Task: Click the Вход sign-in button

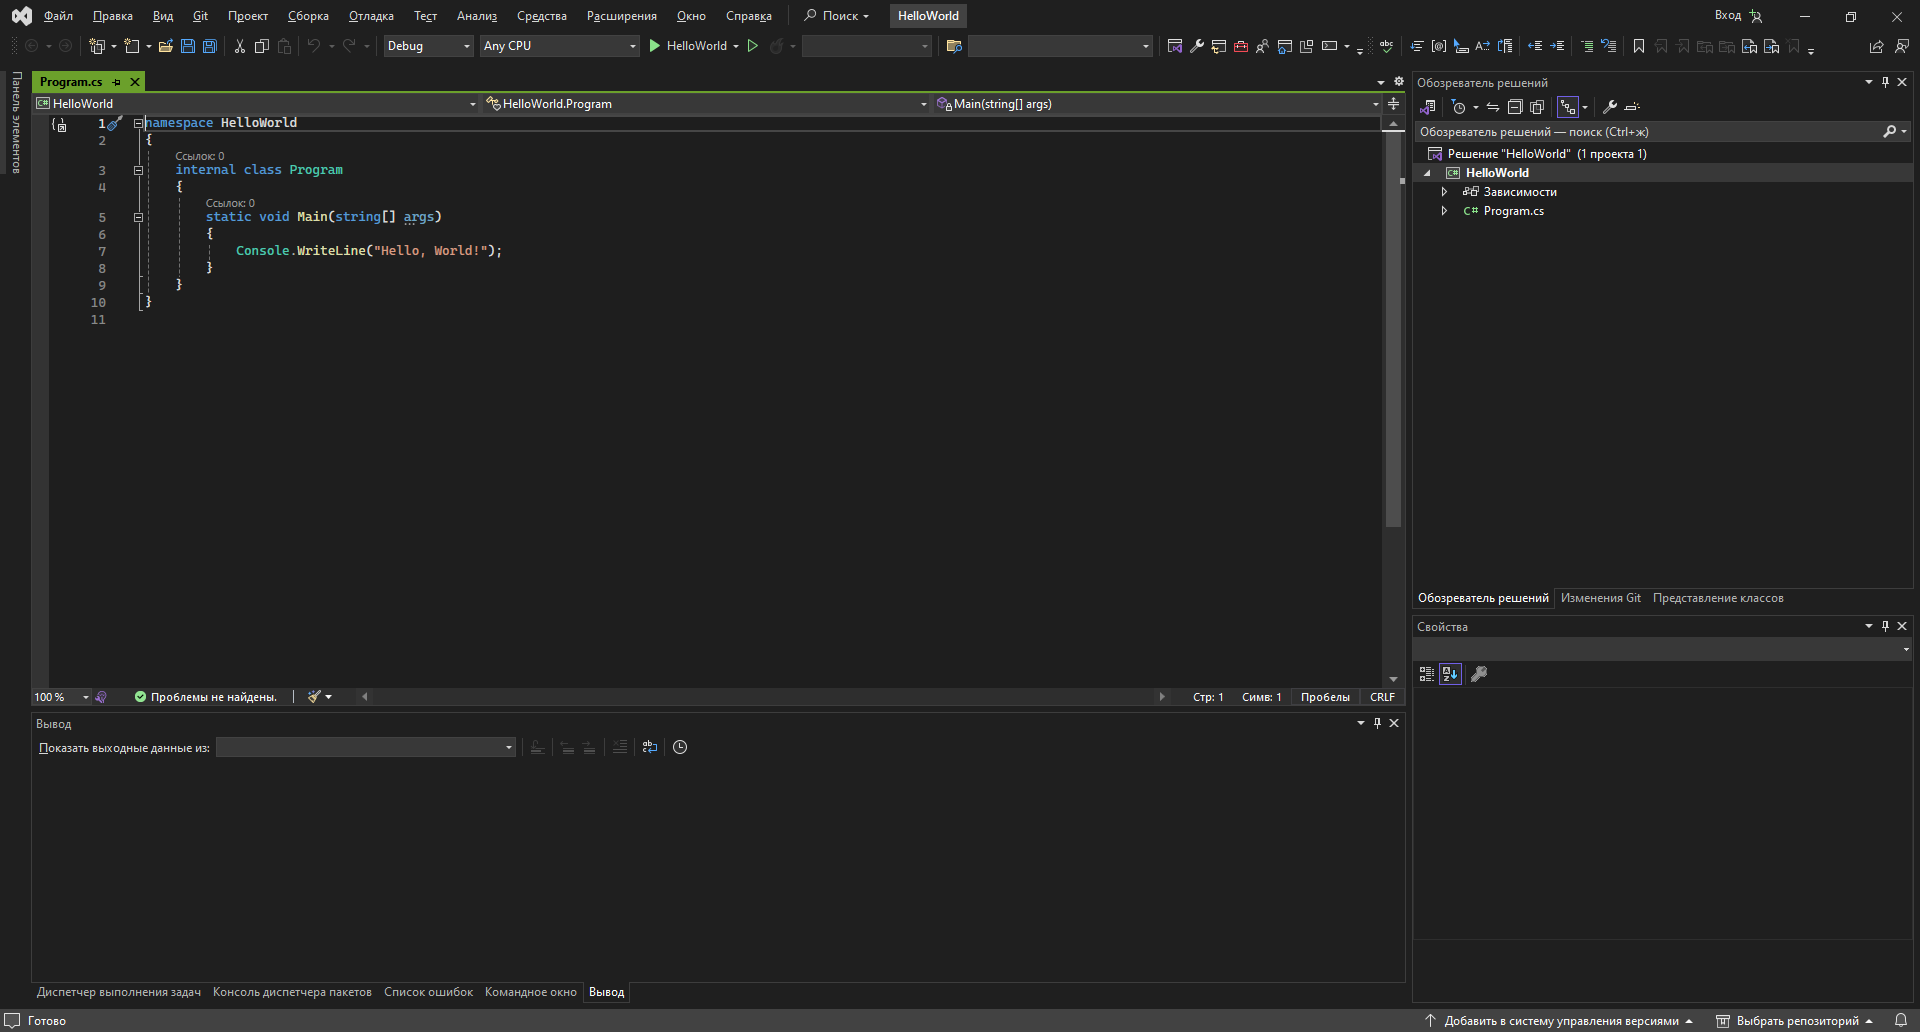Action: point(1739,16)
